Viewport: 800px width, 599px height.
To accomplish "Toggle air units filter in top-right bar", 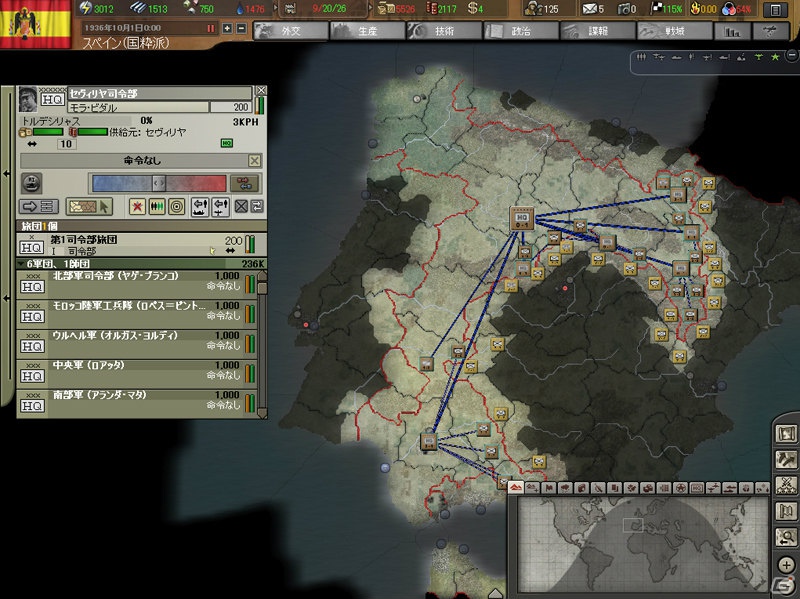I will [659, 57].
